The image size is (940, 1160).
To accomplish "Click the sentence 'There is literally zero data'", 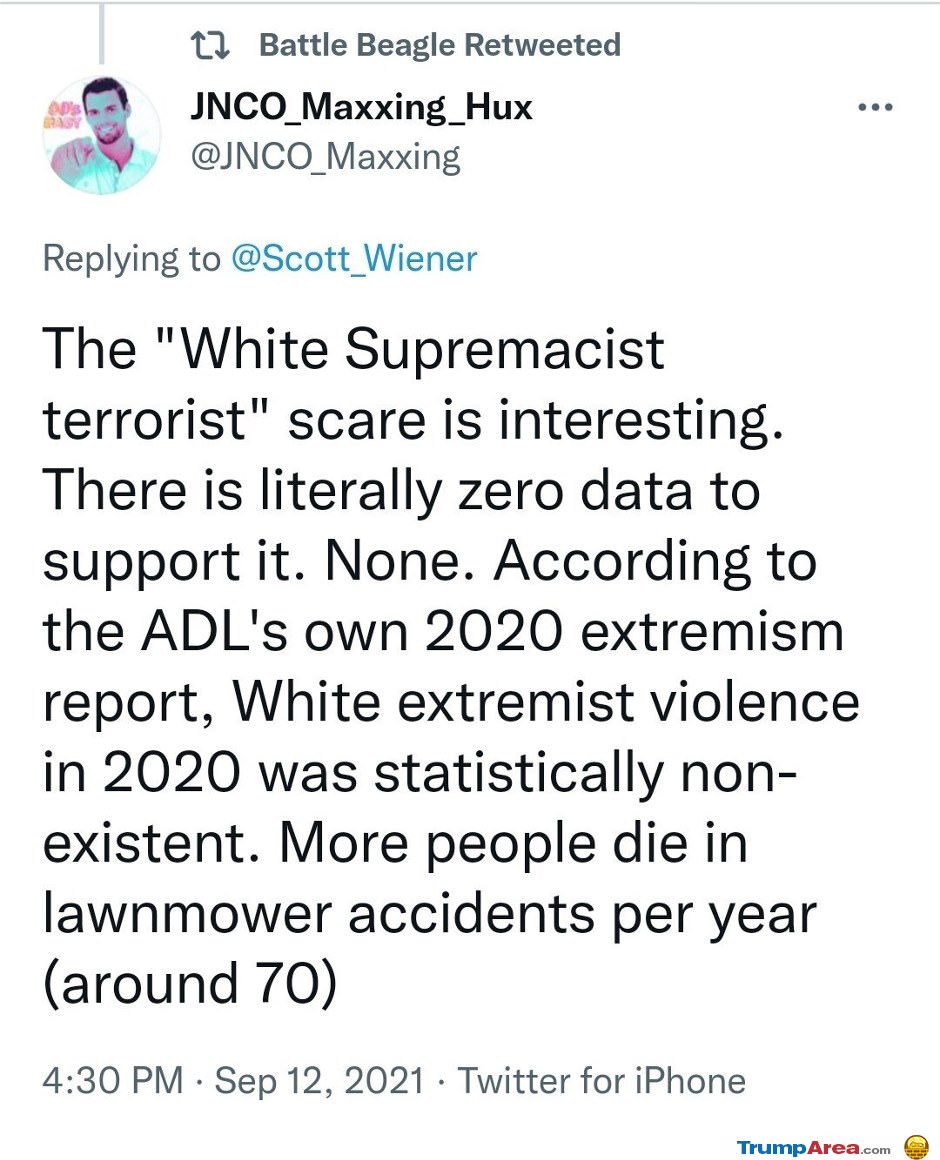I will coord(368,490).
